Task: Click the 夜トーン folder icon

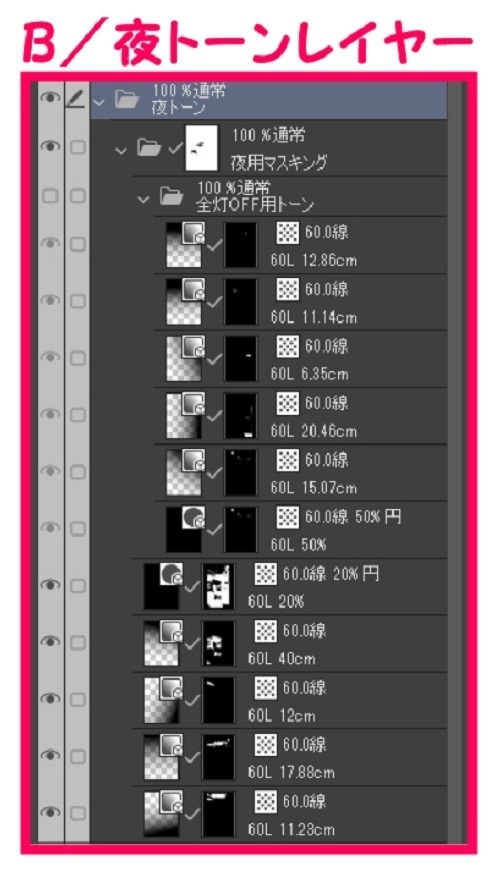Action: [x=127, y=100]
